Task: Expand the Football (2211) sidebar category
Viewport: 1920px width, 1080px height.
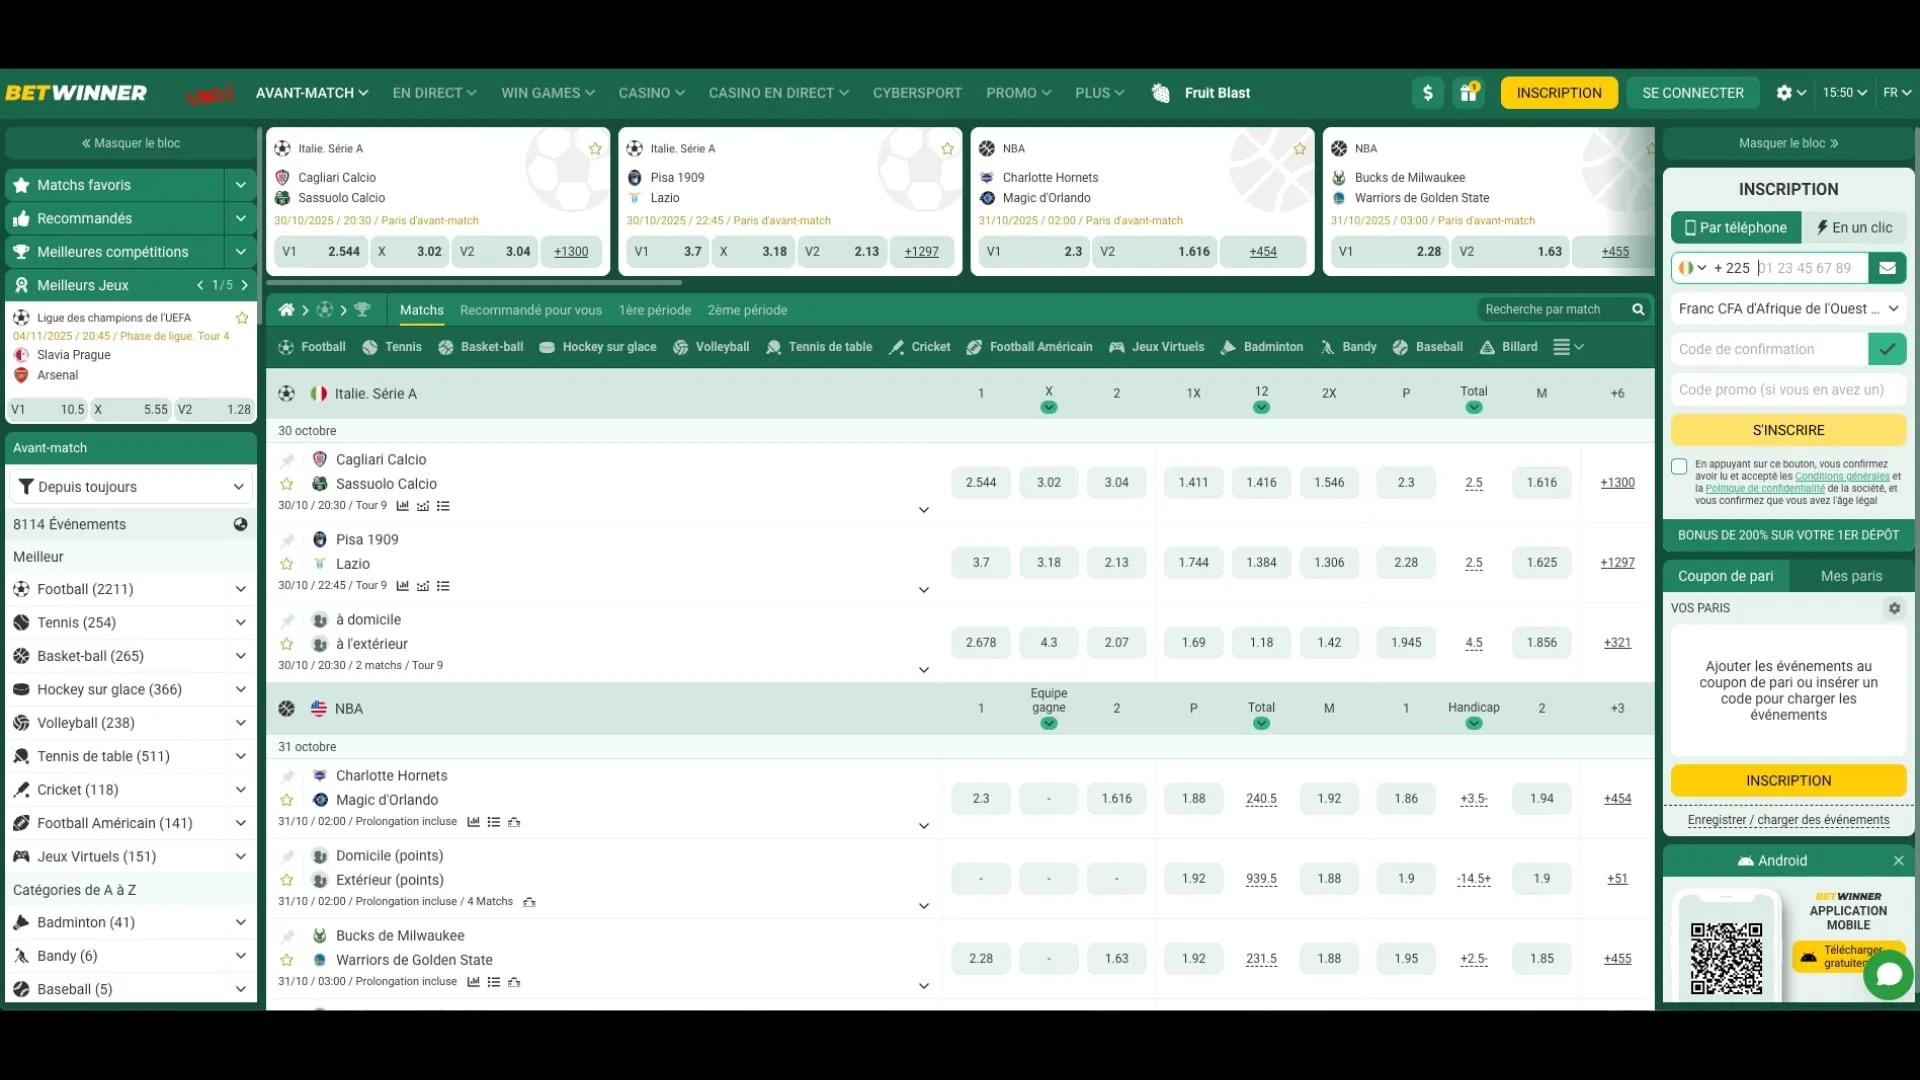Action: pyautogui.click(x=240, y=589)
